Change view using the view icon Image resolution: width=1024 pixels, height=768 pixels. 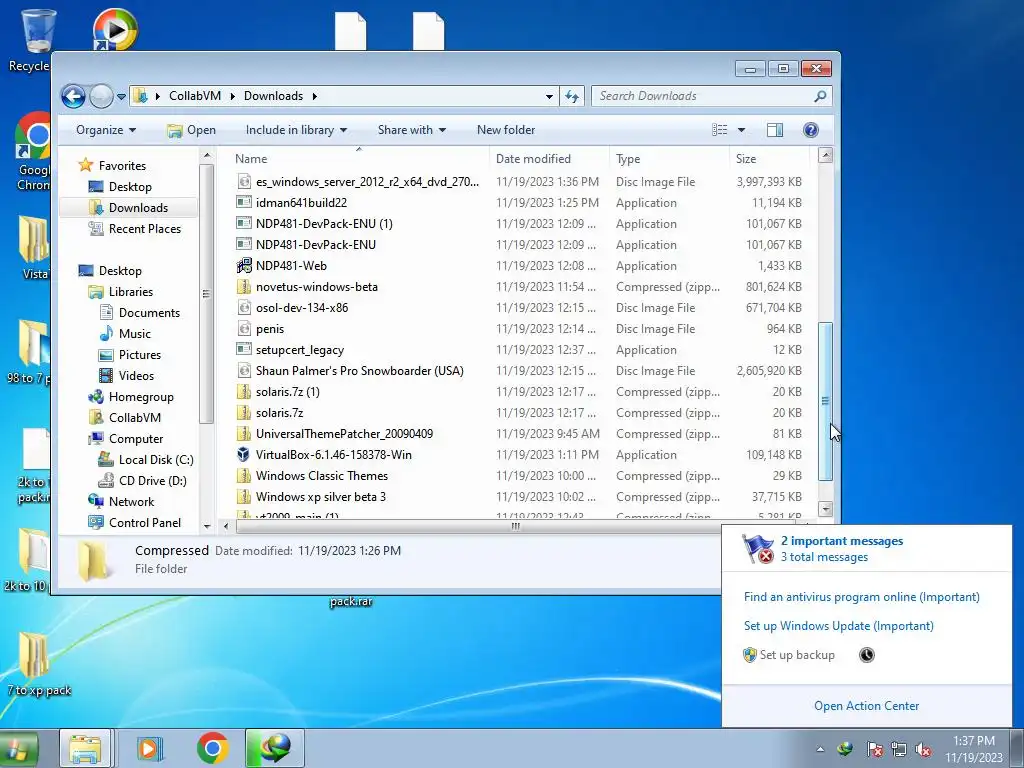coord(720,130)
